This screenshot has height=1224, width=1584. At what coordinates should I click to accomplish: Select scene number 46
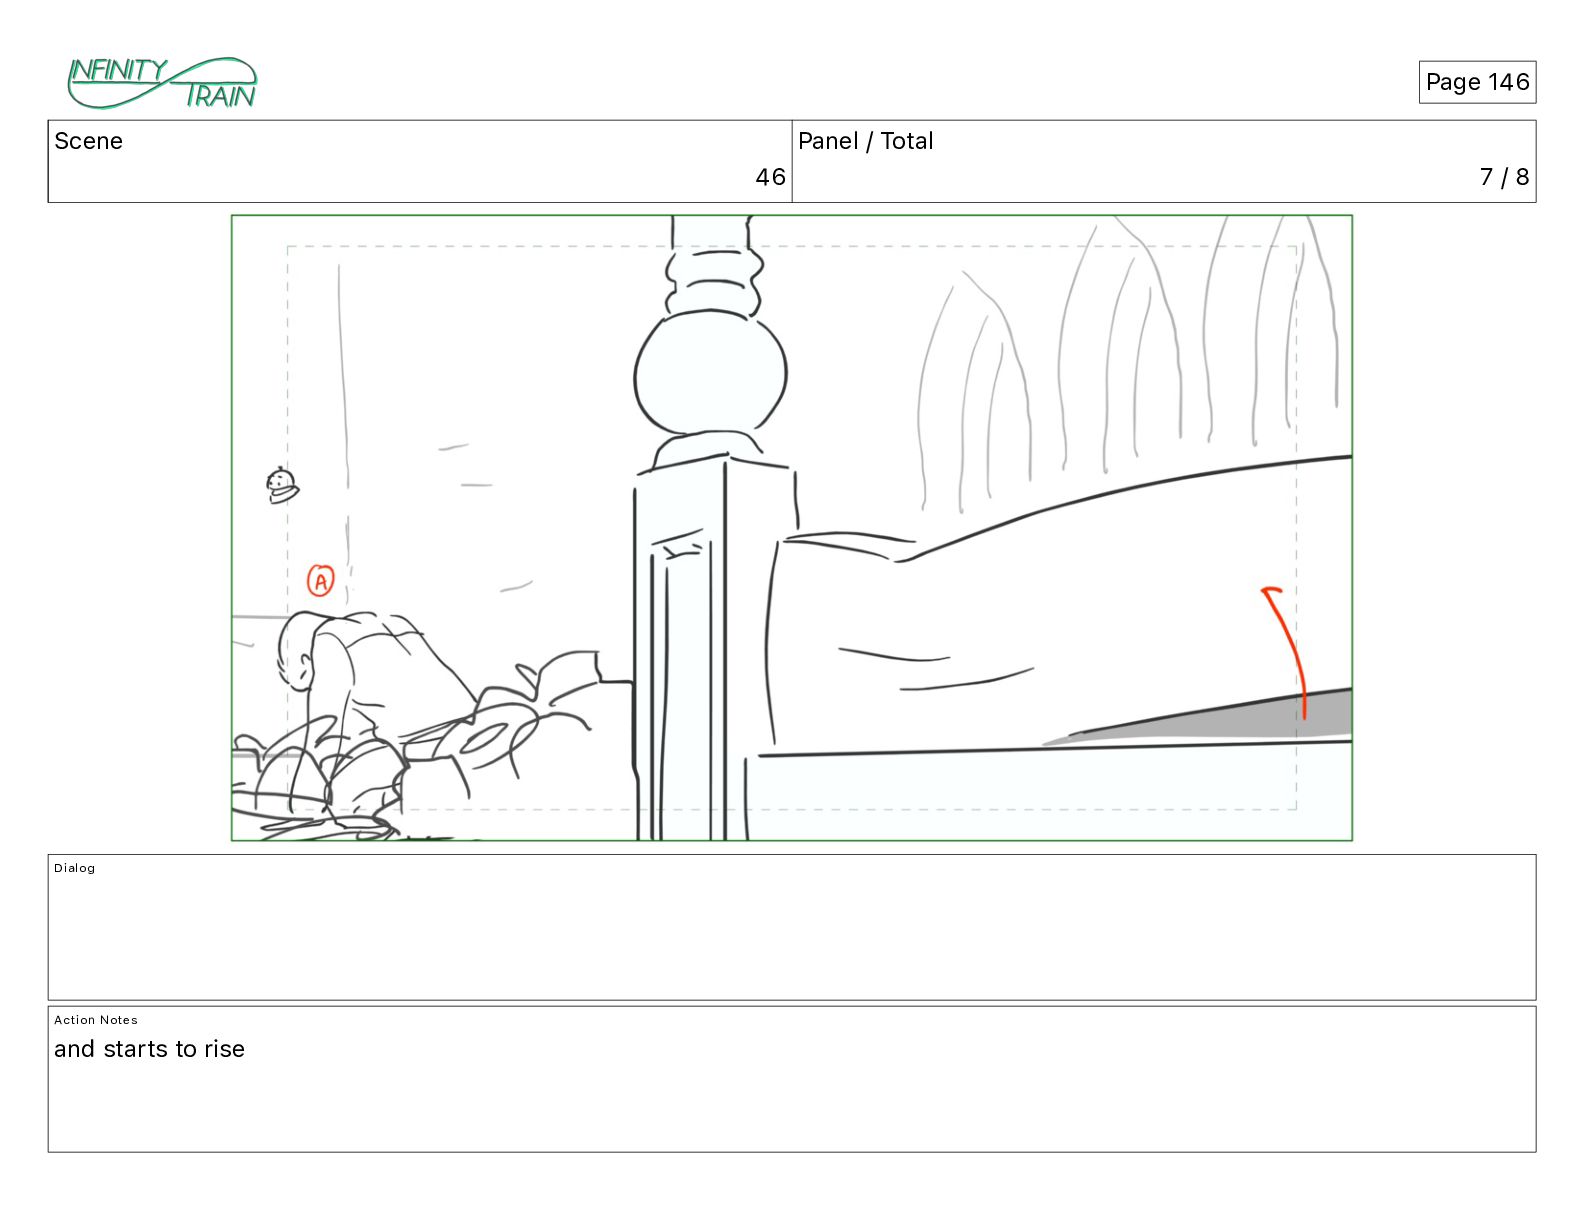tap(770, 177)
